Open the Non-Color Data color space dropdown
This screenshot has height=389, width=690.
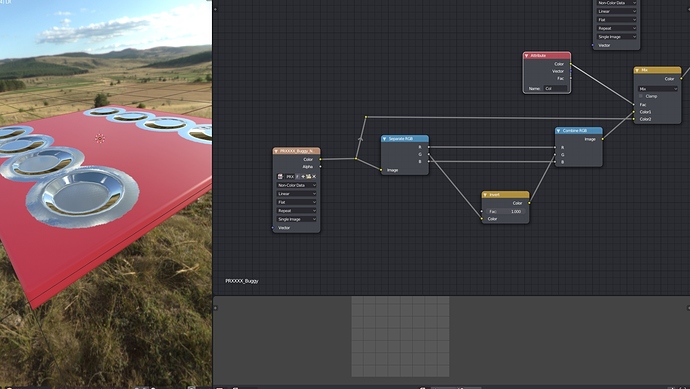(x=296, y=185)
